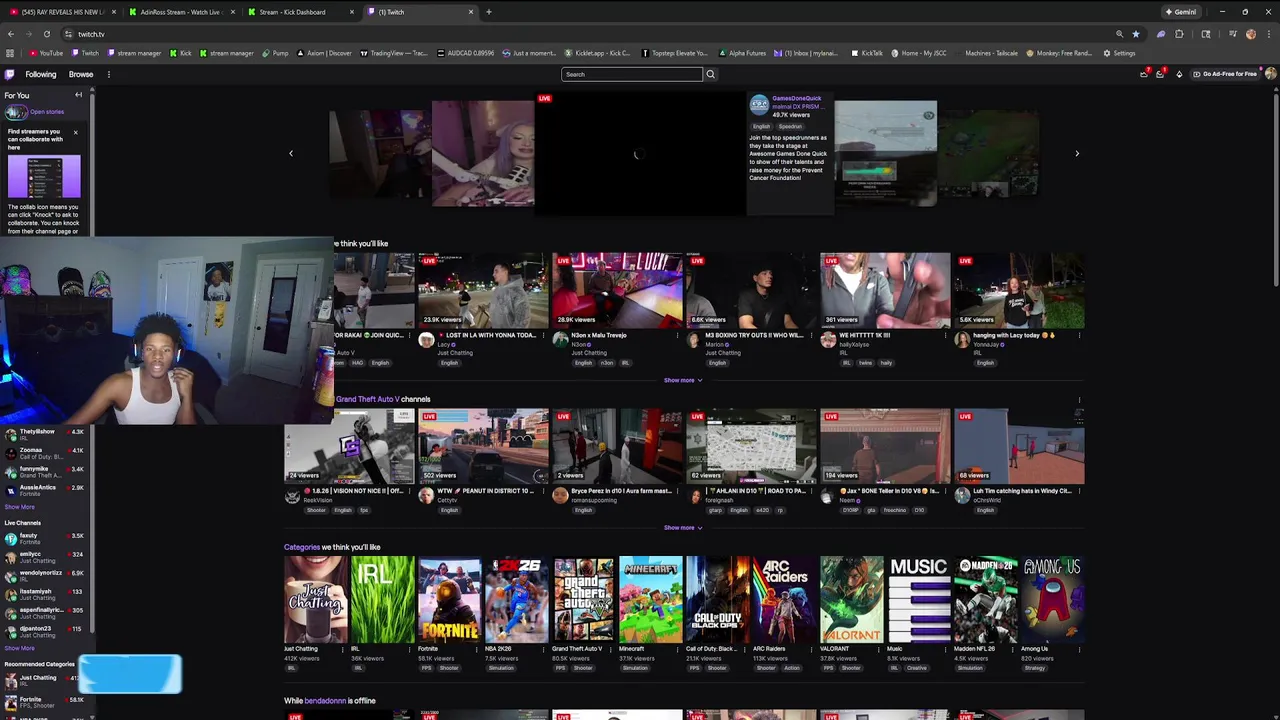Expand Show more under live channels row
The image size is (1280, 720).
click(x=683, y=380)
